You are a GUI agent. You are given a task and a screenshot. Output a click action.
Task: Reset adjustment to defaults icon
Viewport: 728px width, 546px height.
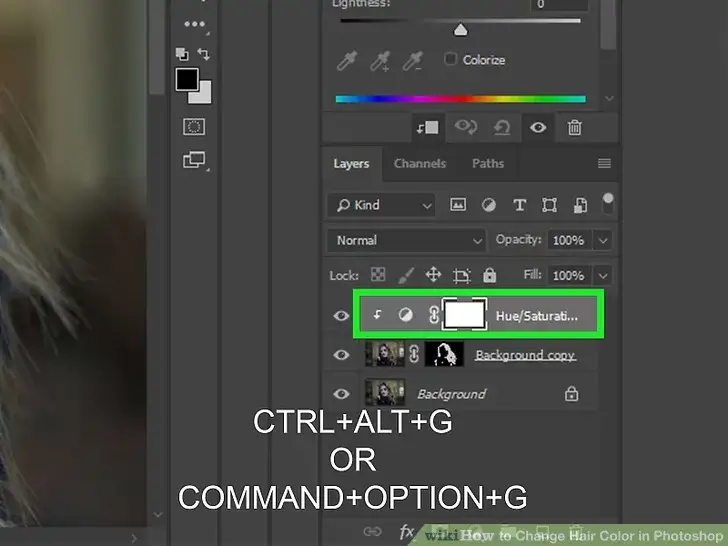[502, 127]
